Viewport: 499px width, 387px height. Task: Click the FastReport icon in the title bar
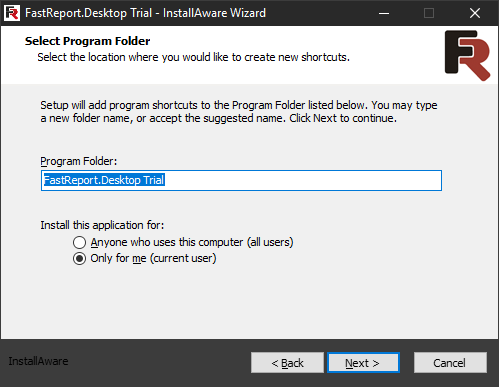[x=12, y=13]
